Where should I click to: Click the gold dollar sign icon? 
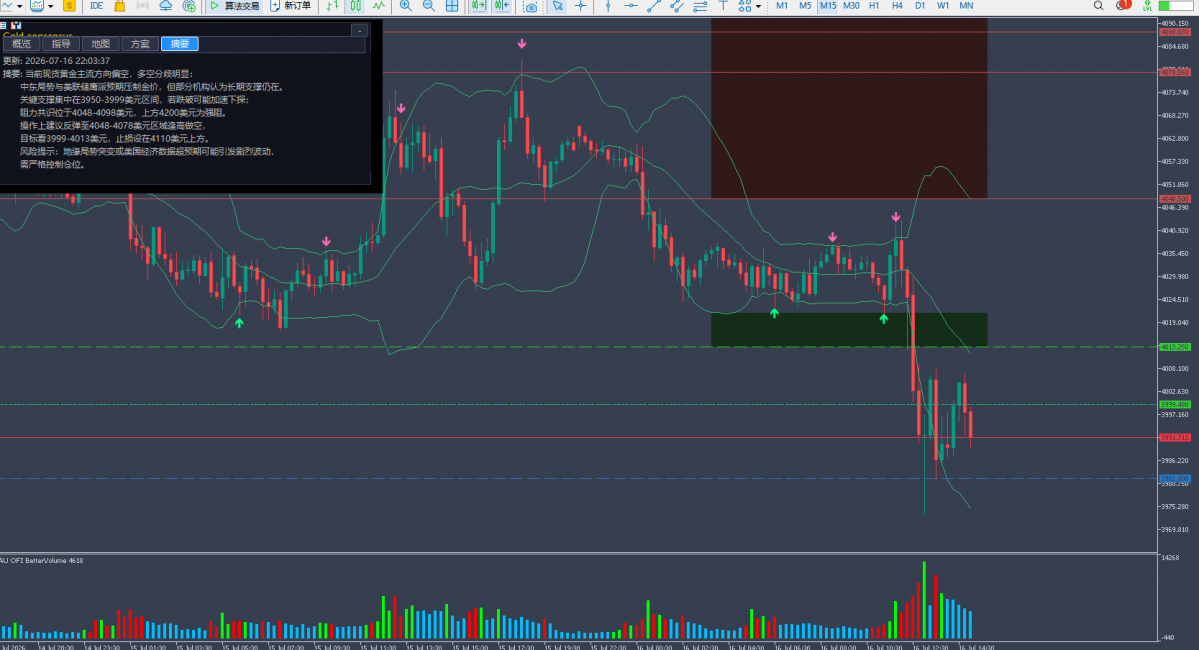[69, 6]
